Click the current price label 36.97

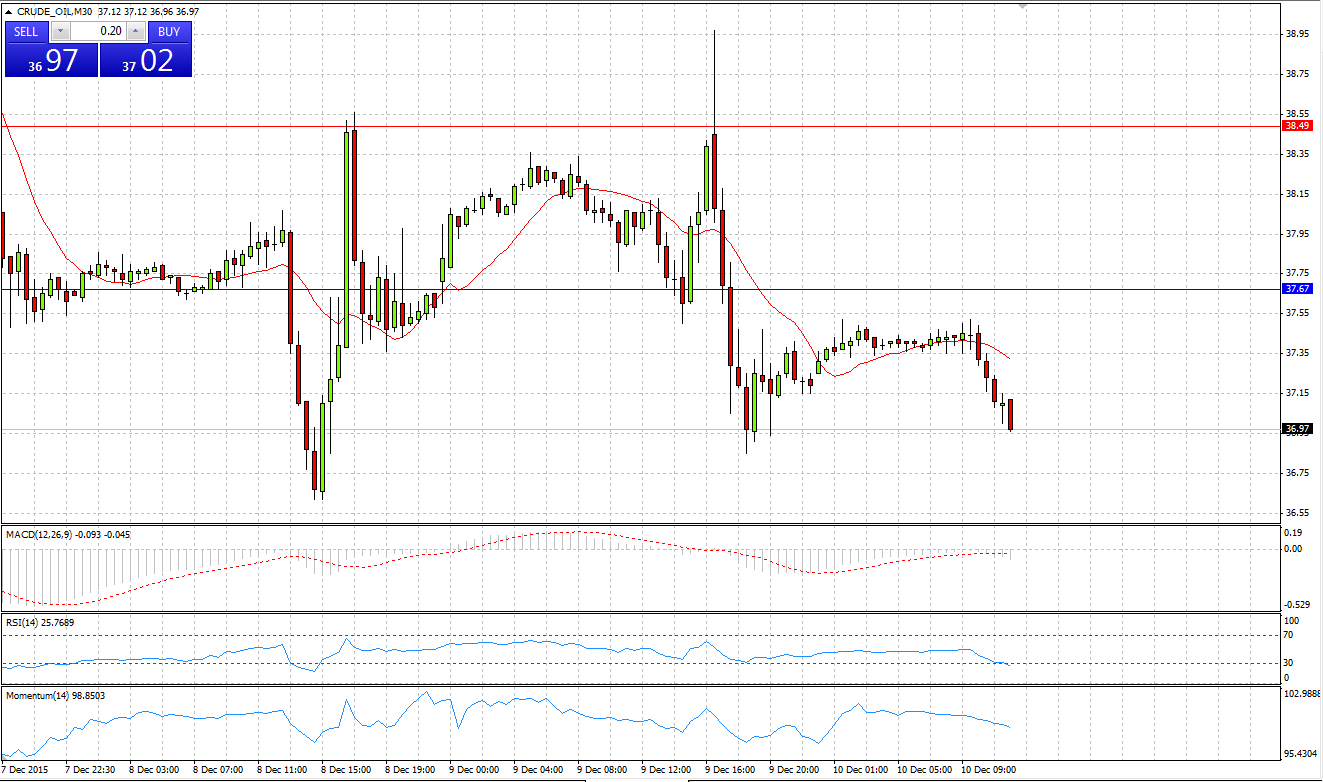(x=1297, y=428)
